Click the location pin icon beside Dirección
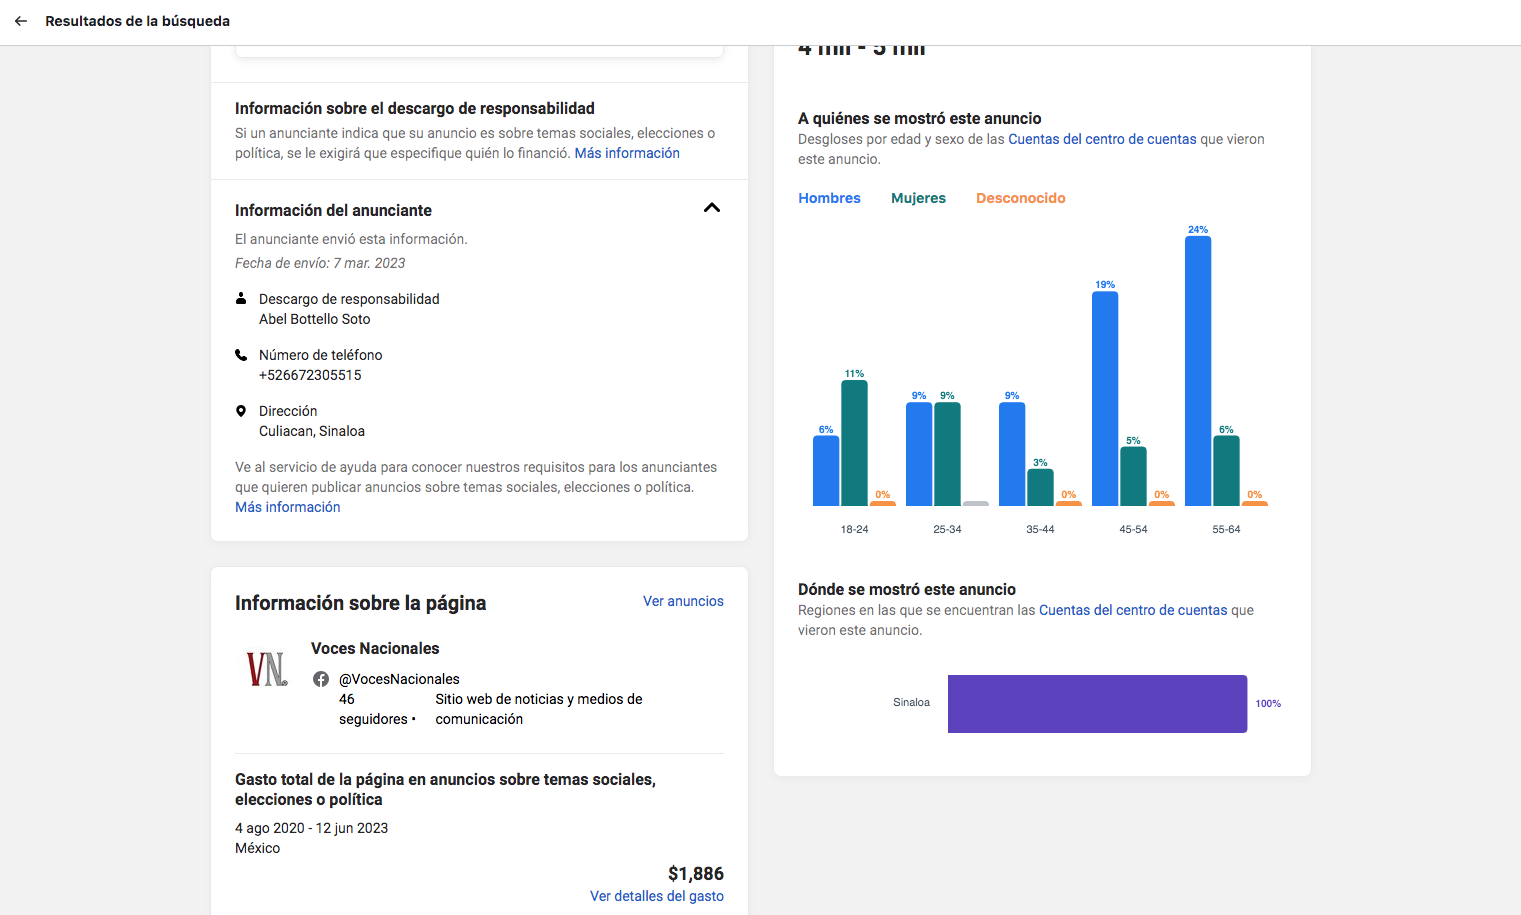Viewport: 1521px width, 915px height. point(241,411)
